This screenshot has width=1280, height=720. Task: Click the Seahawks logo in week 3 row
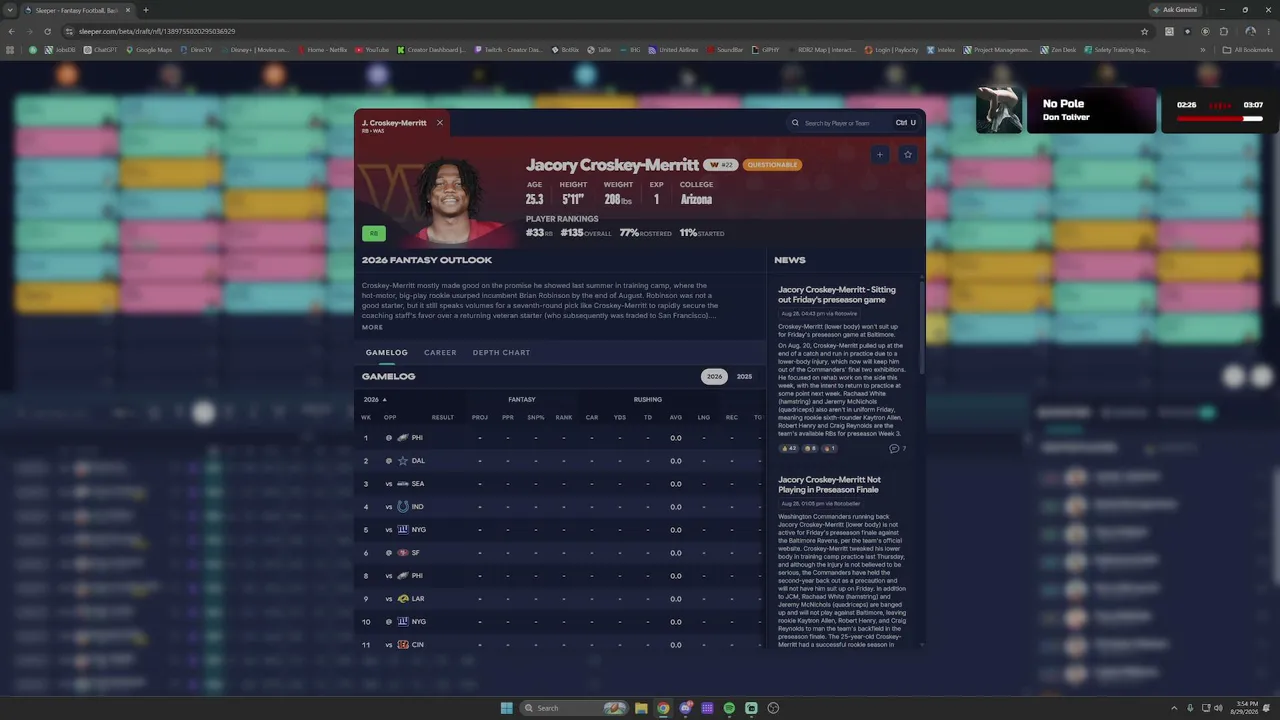[x=403, y=484]
